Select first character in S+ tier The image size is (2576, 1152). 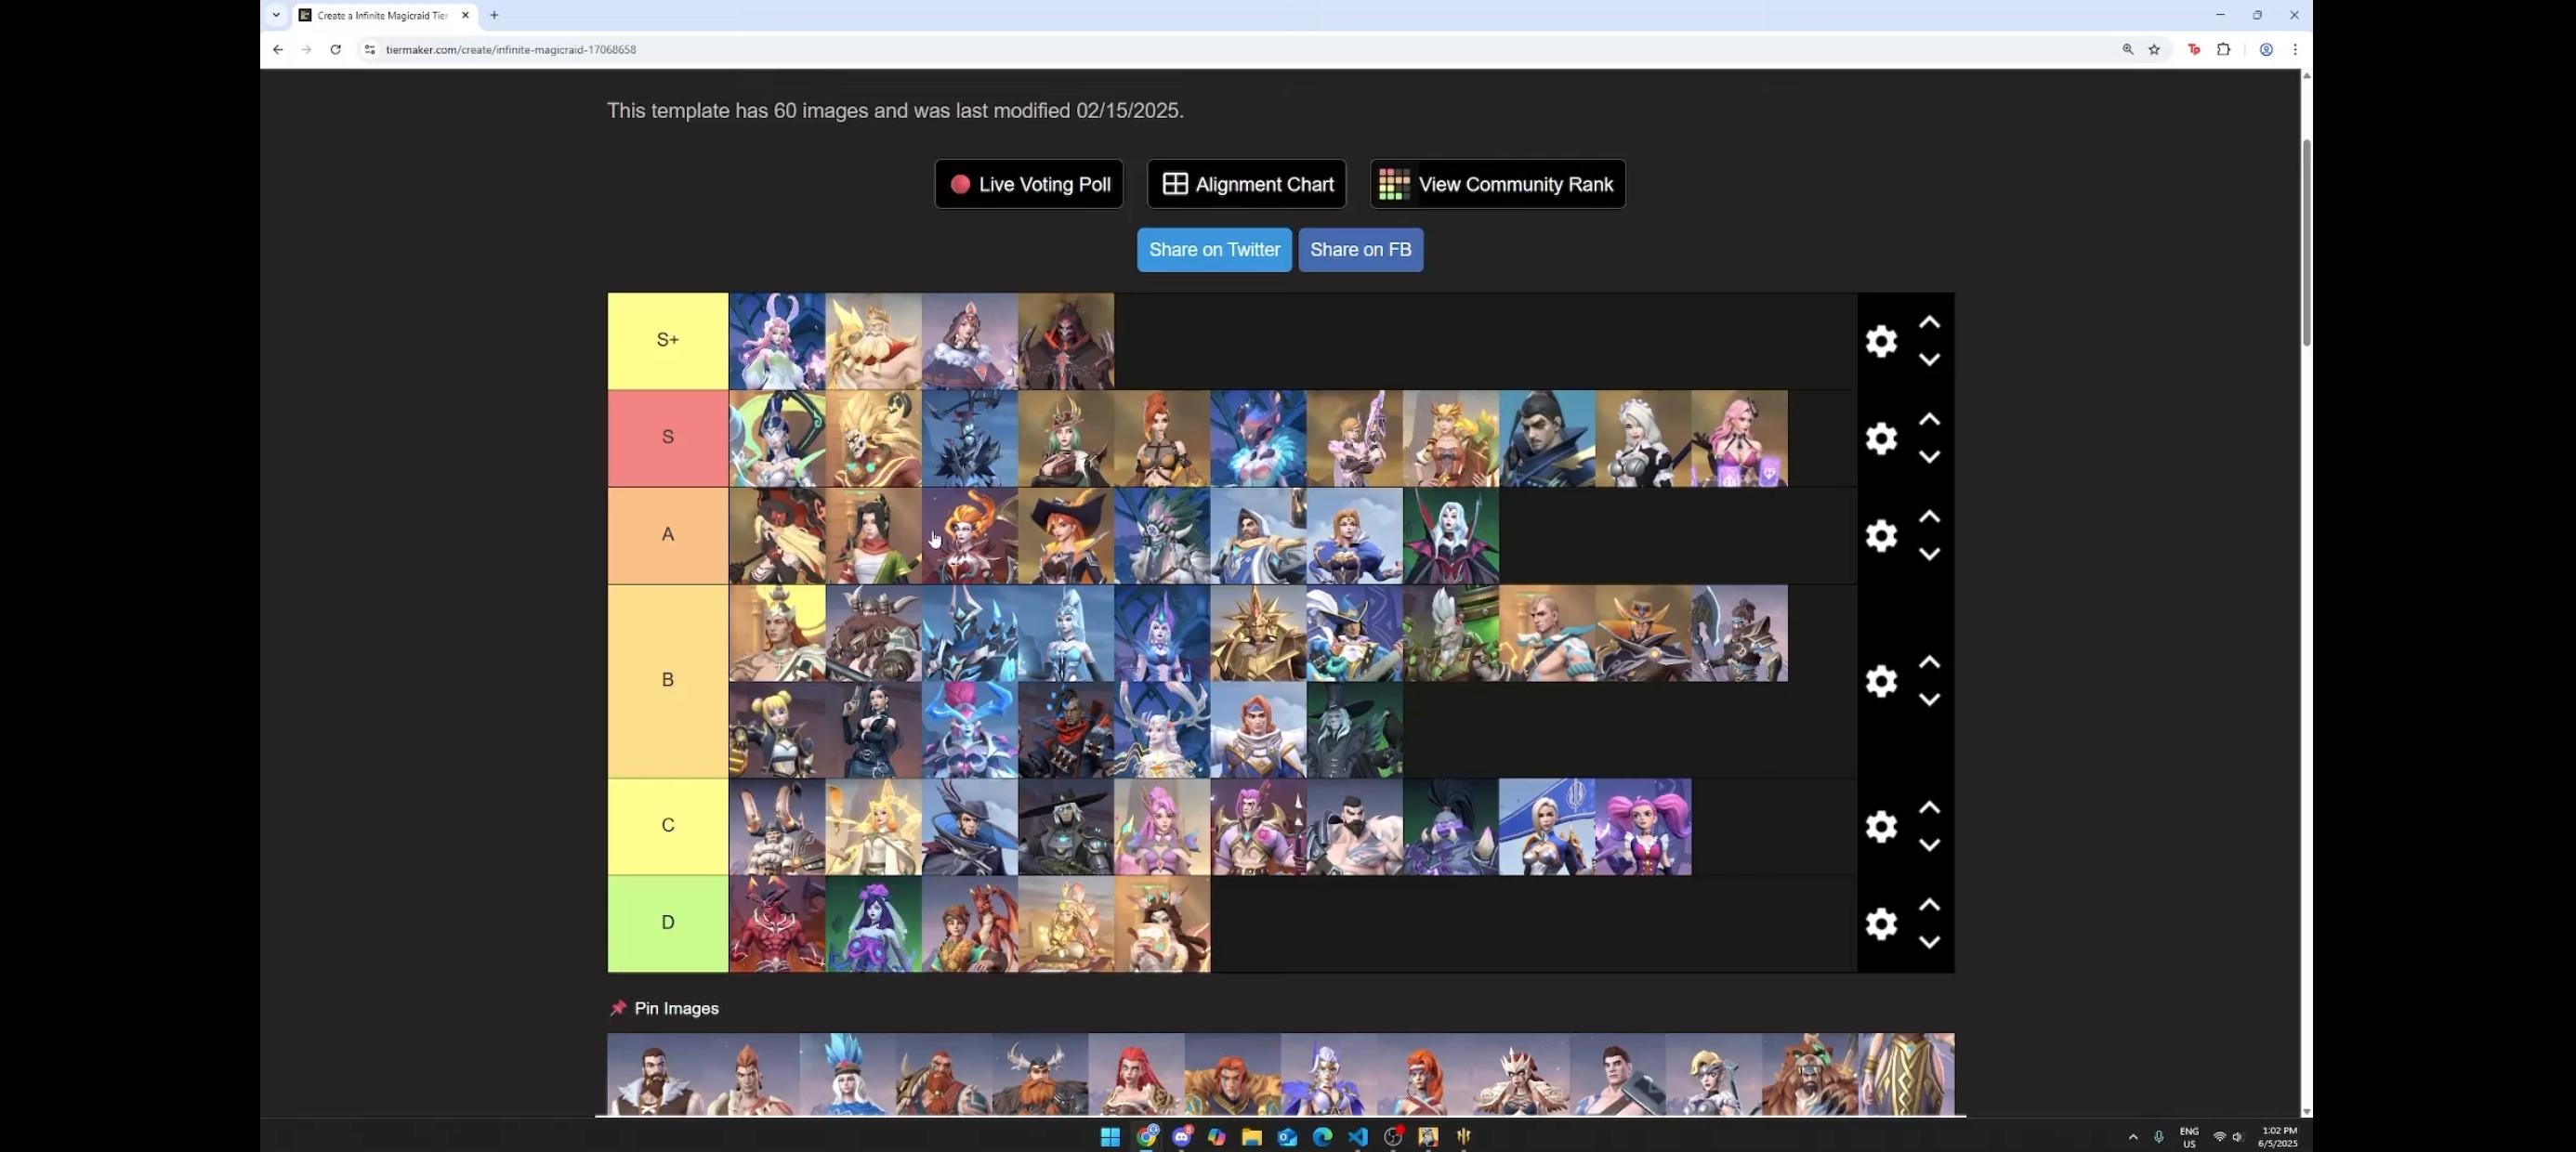(x=777, y=341)
